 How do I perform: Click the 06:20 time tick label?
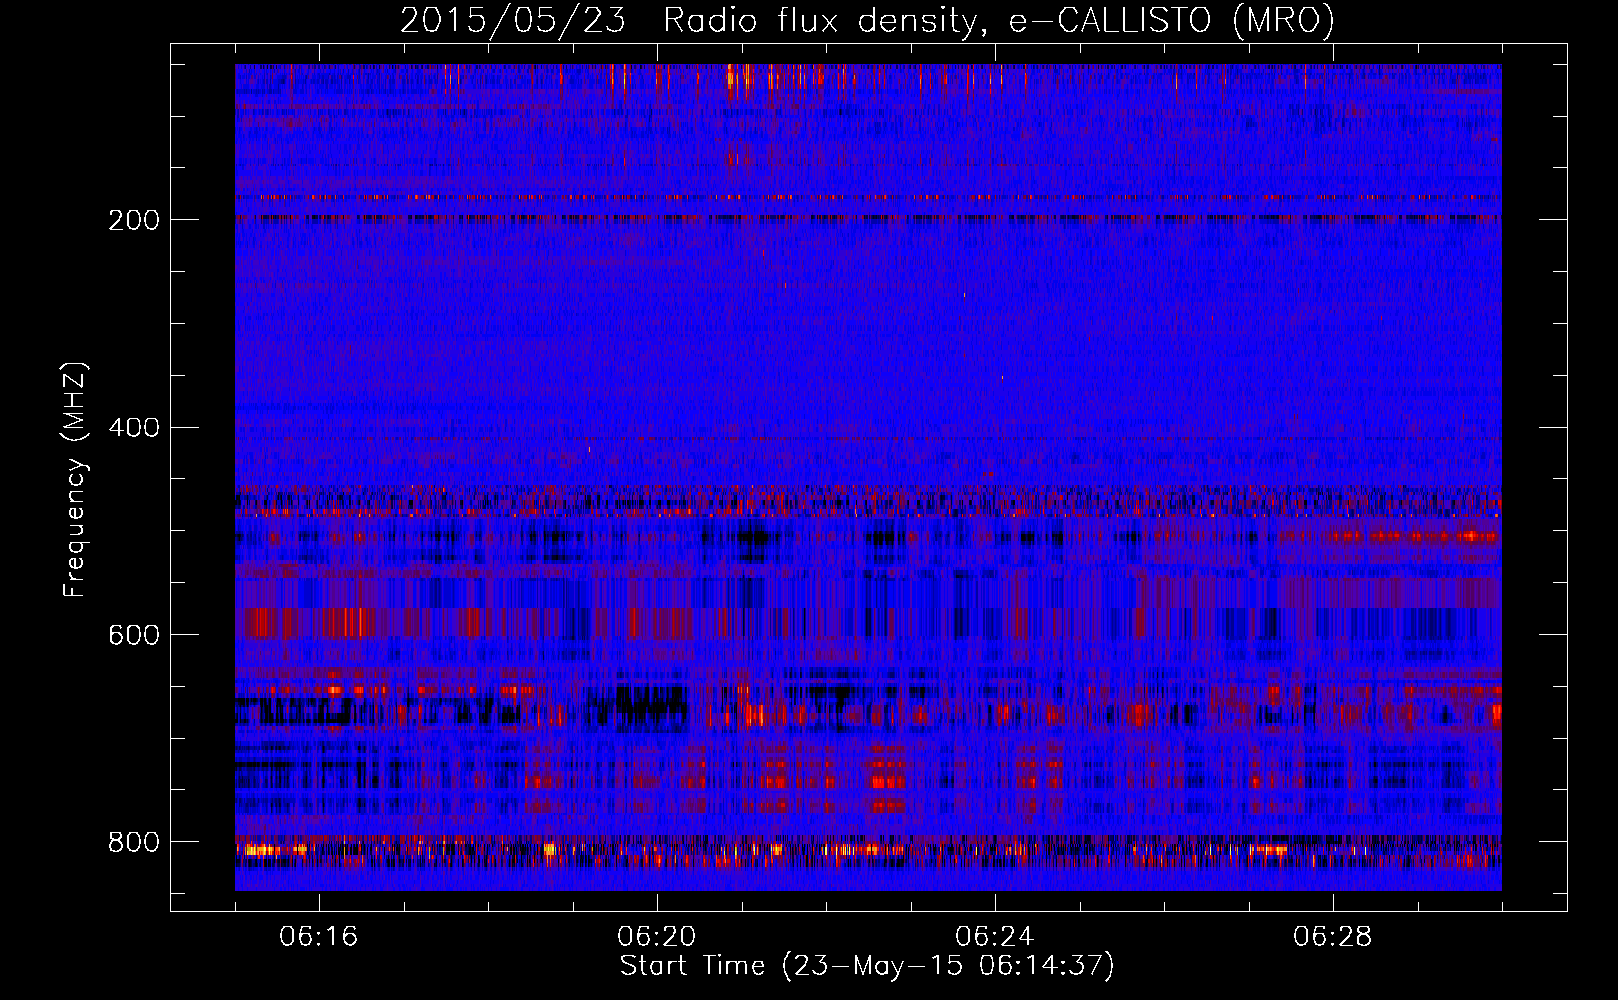pyautogui.click(x=657, y=937)
